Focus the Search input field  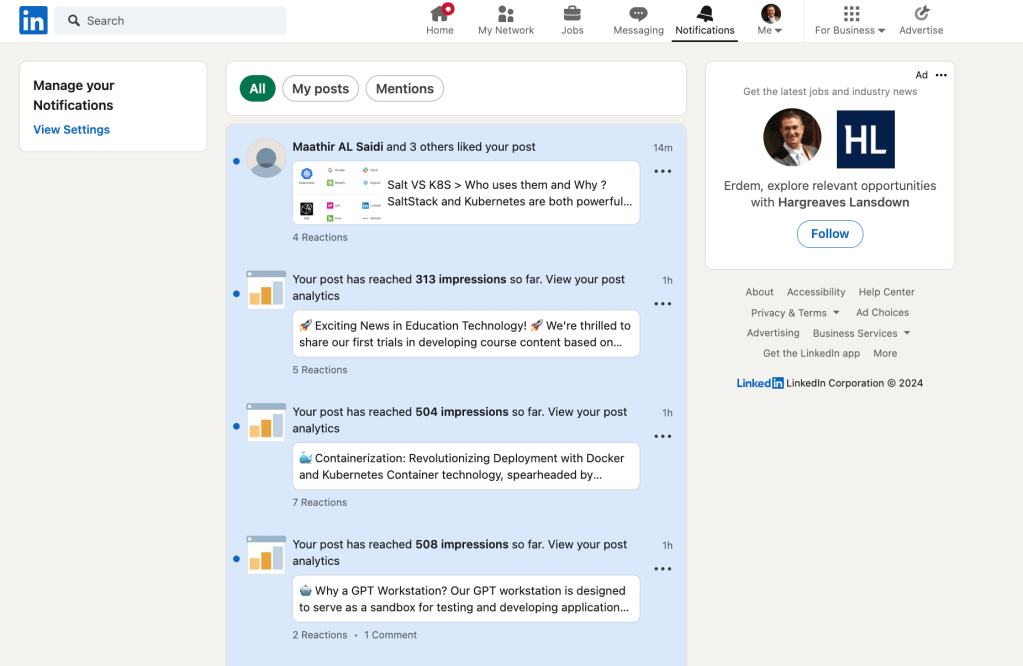point(170,21)
